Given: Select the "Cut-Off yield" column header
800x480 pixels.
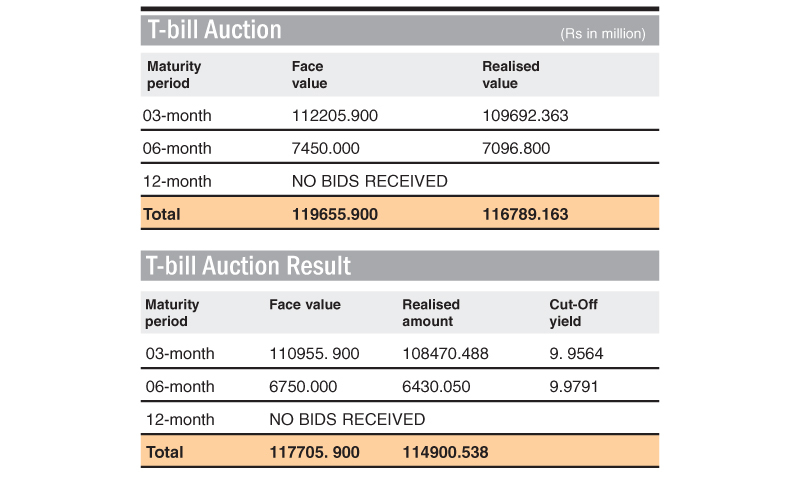Looking at the screenshot, I should (x=574, y=313).
